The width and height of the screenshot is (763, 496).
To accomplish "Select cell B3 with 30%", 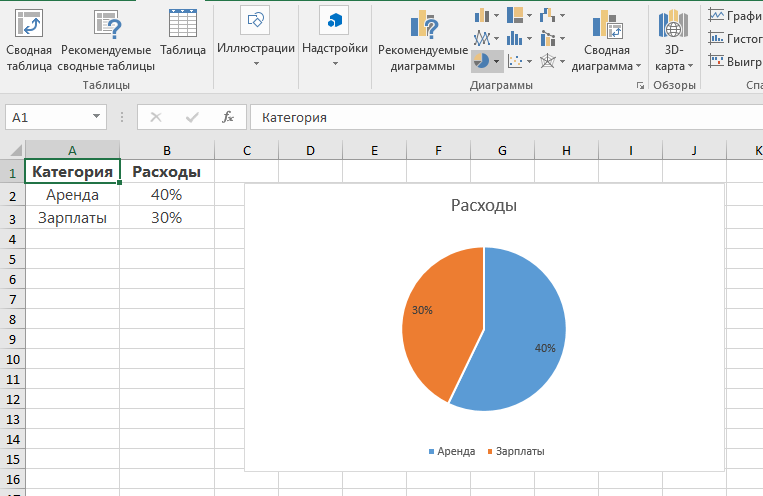I will [x=167, y=218].
